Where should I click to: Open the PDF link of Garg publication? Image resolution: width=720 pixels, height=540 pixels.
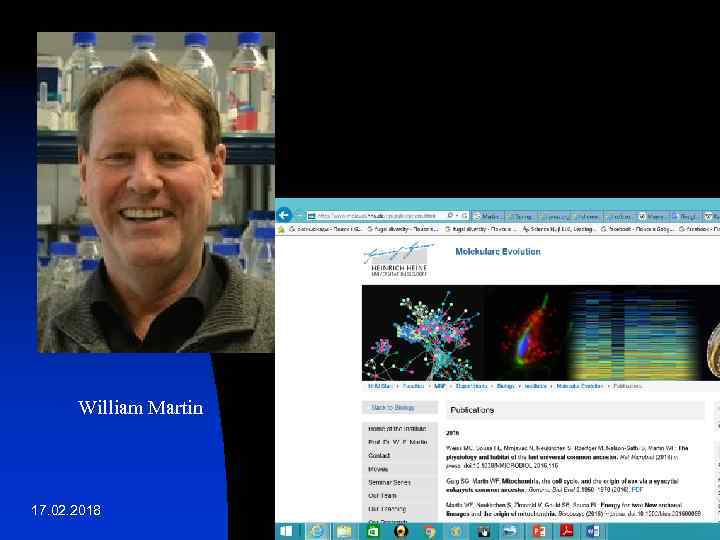click(637, 490)
